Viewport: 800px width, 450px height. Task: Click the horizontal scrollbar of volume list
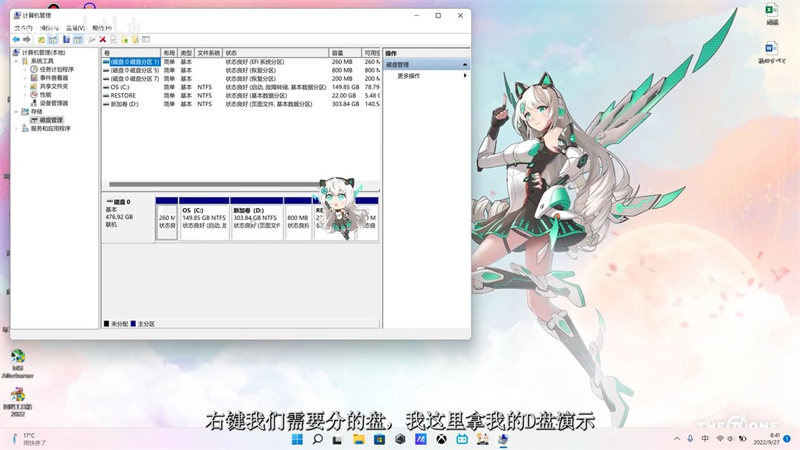[214, 184]
